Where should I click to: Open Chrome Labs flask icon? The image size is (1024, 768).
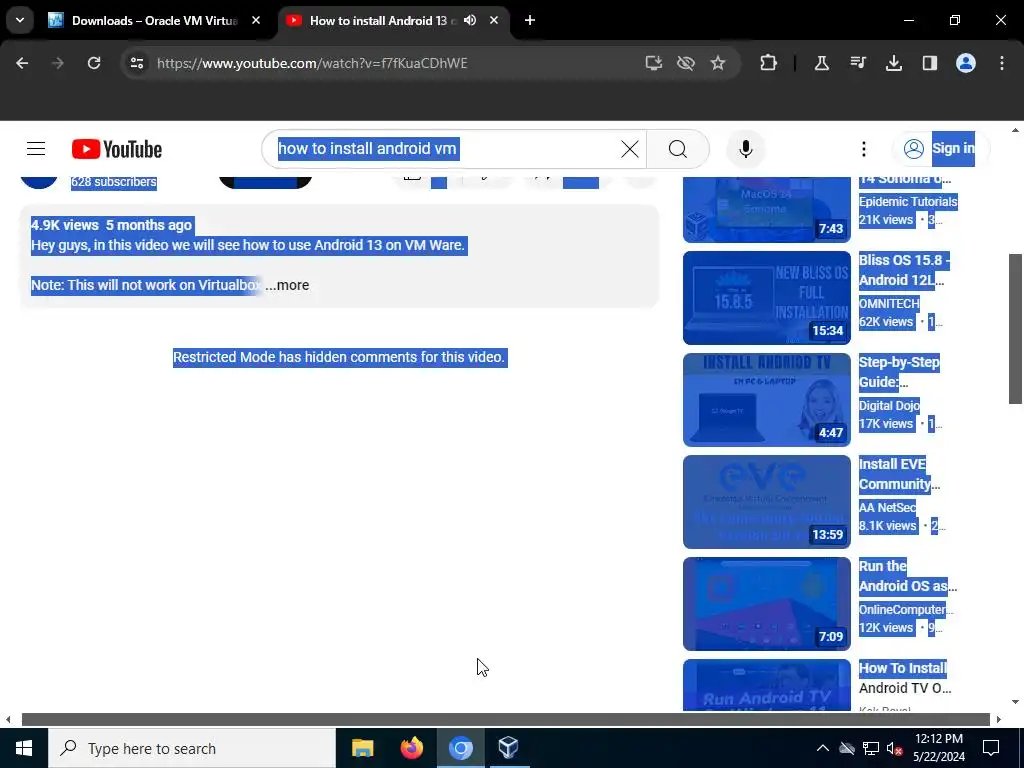(x=822, y=63)
